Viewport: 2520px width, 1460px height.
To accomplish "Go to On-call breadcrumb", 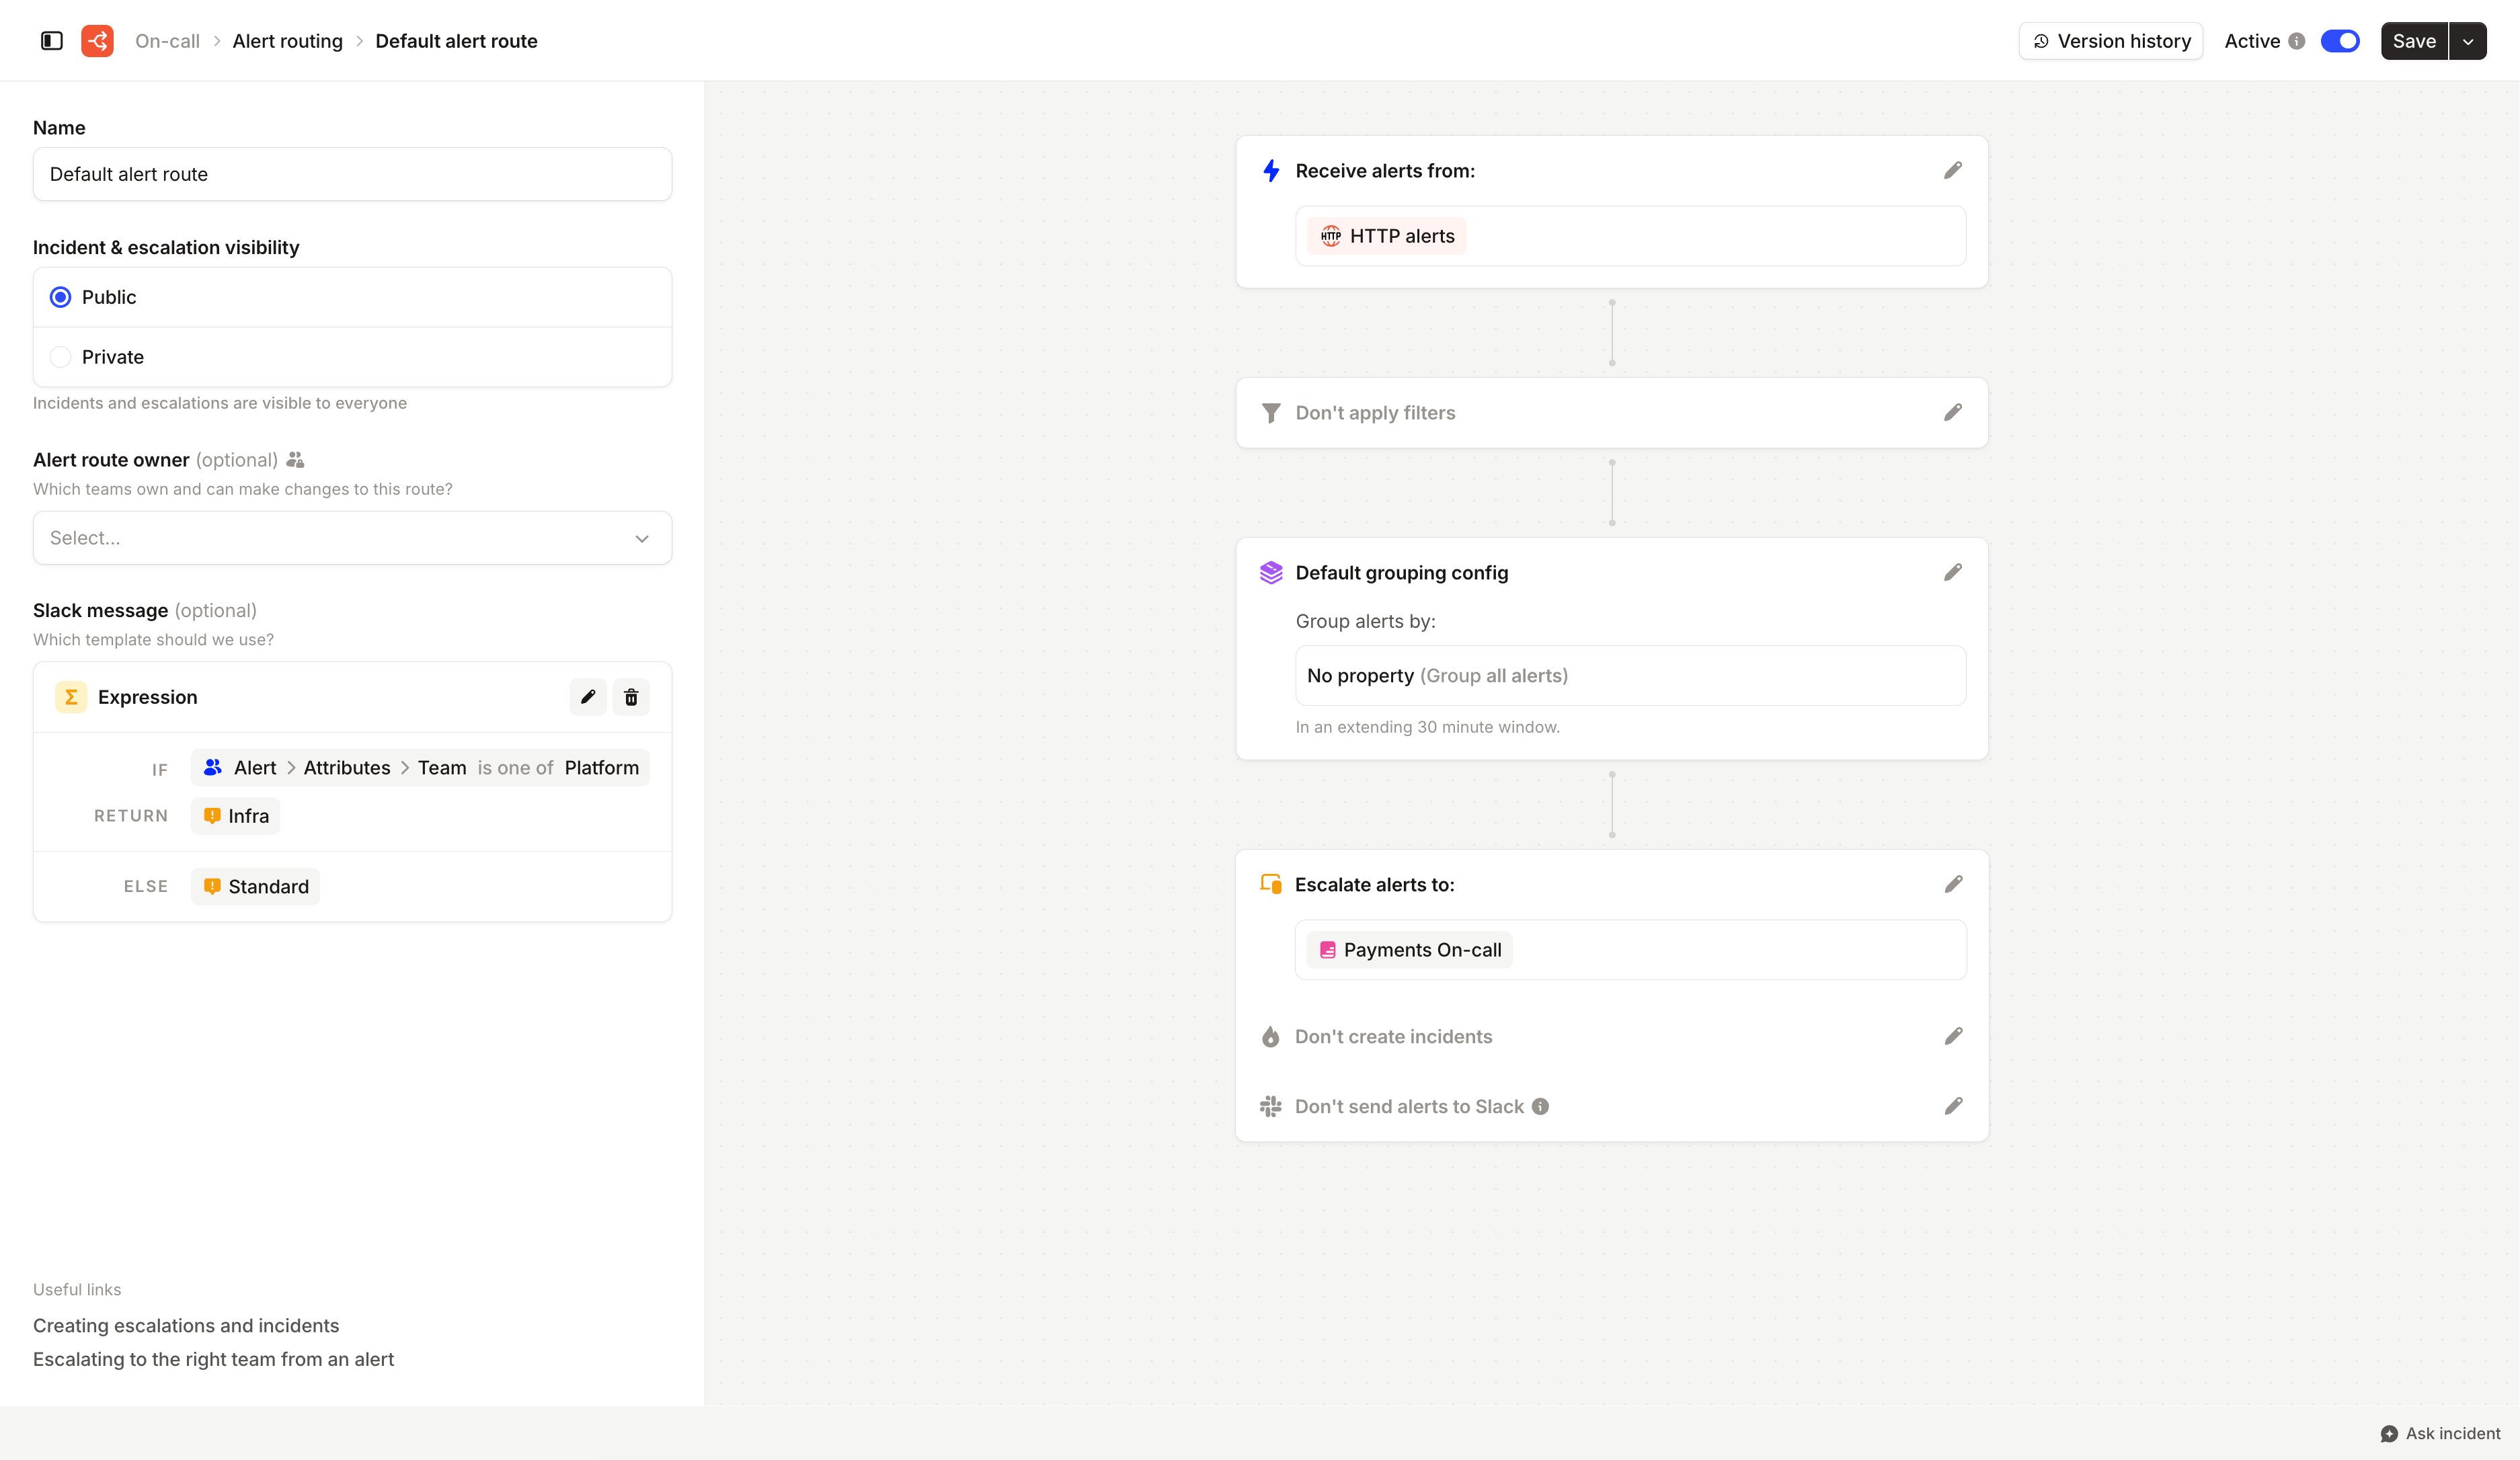I will click(167, 41).
